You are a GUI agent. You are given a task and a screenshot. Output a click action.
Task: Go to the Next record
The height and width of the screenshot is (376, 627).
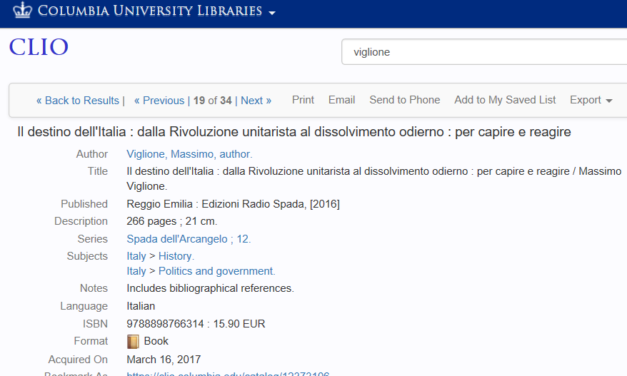click(x=256, y=100)
